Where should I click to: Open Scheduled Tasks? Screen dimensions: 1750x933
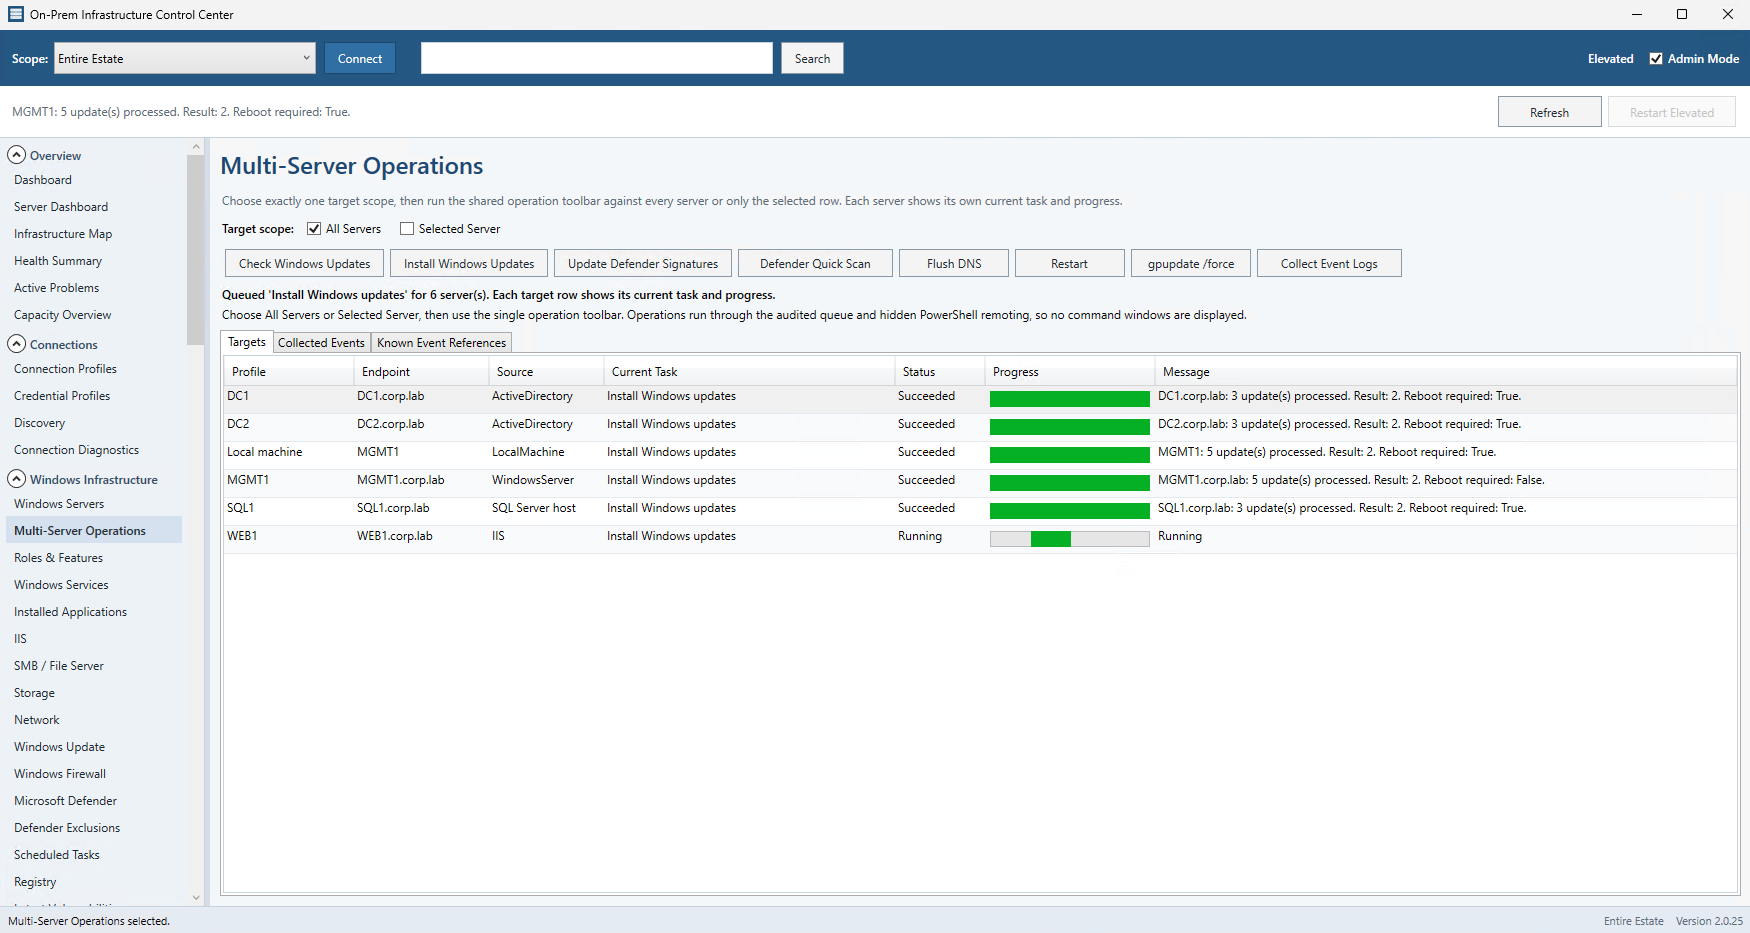coord(57,855)
